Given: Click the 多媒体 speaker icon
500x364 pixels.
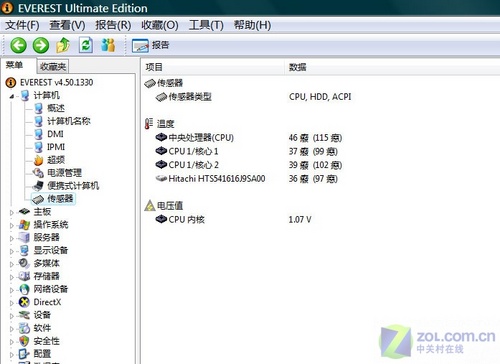Looking at the screenshot, I should tap(24, 263).
